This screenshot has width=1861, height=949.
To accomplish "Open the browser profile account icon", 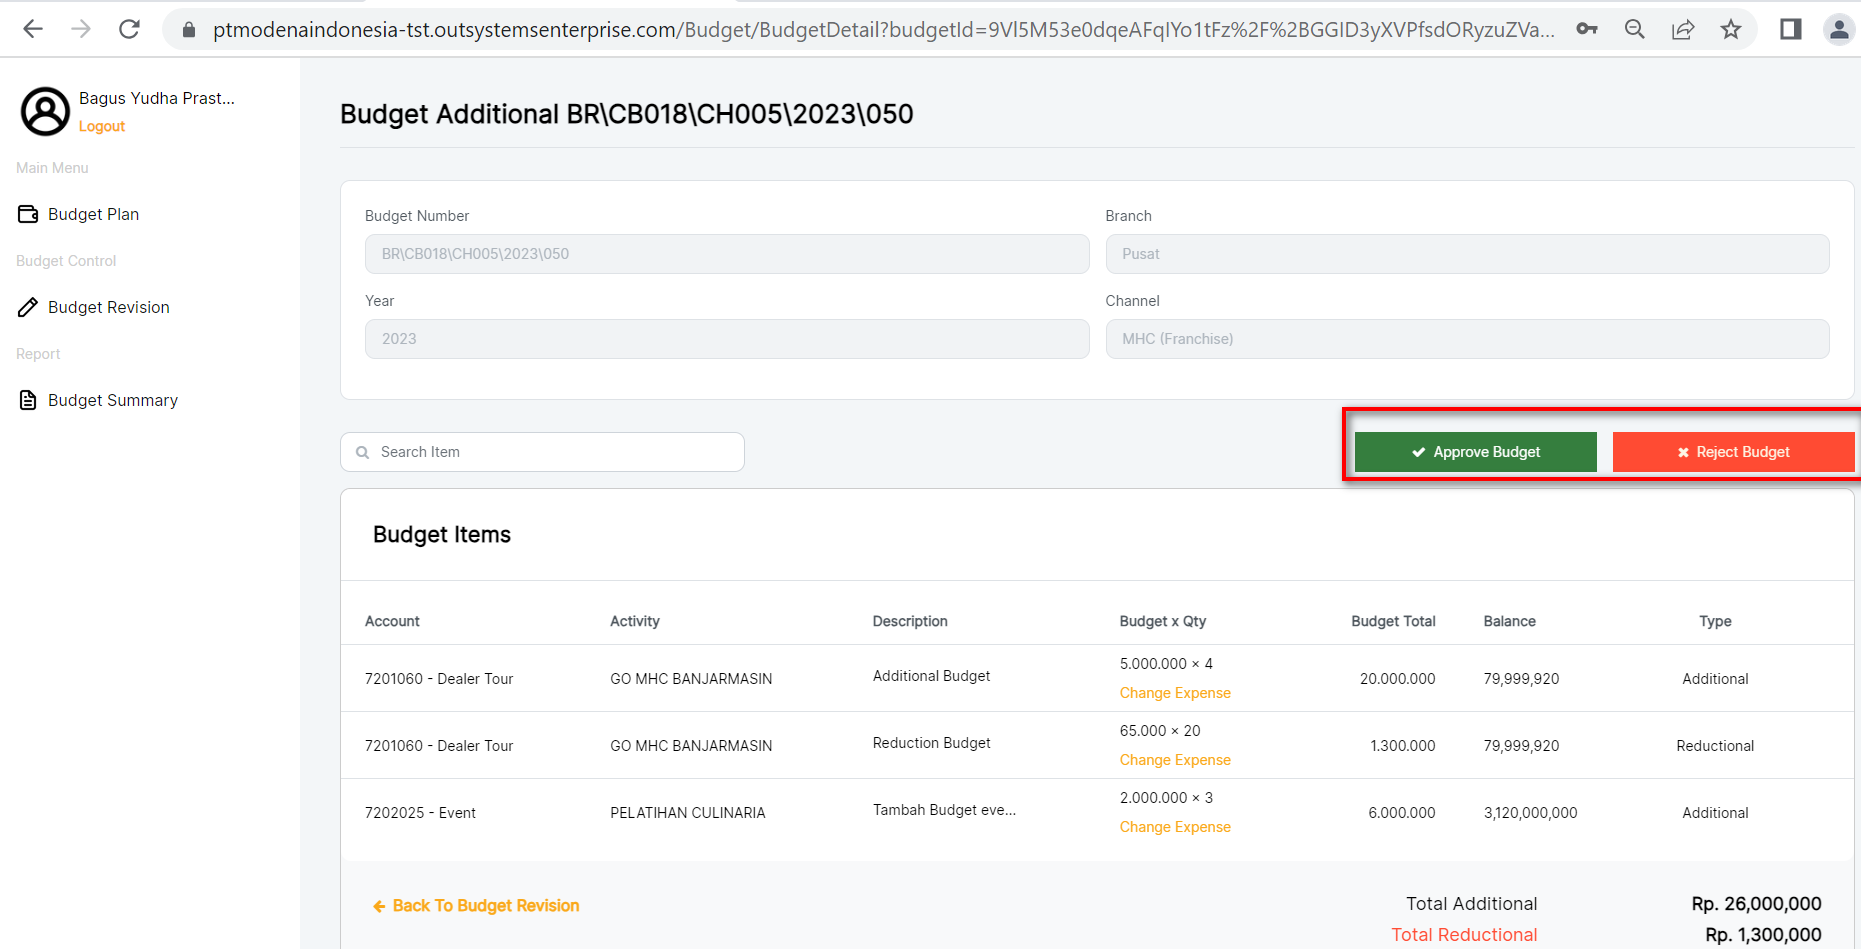I will (x=1838, y=29).
